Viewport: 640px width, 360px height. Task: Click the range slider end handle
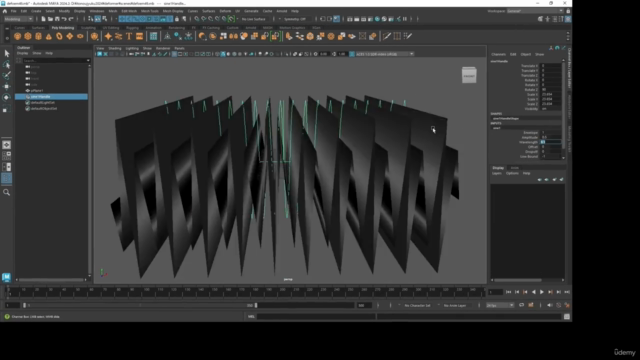pos(256,305)
